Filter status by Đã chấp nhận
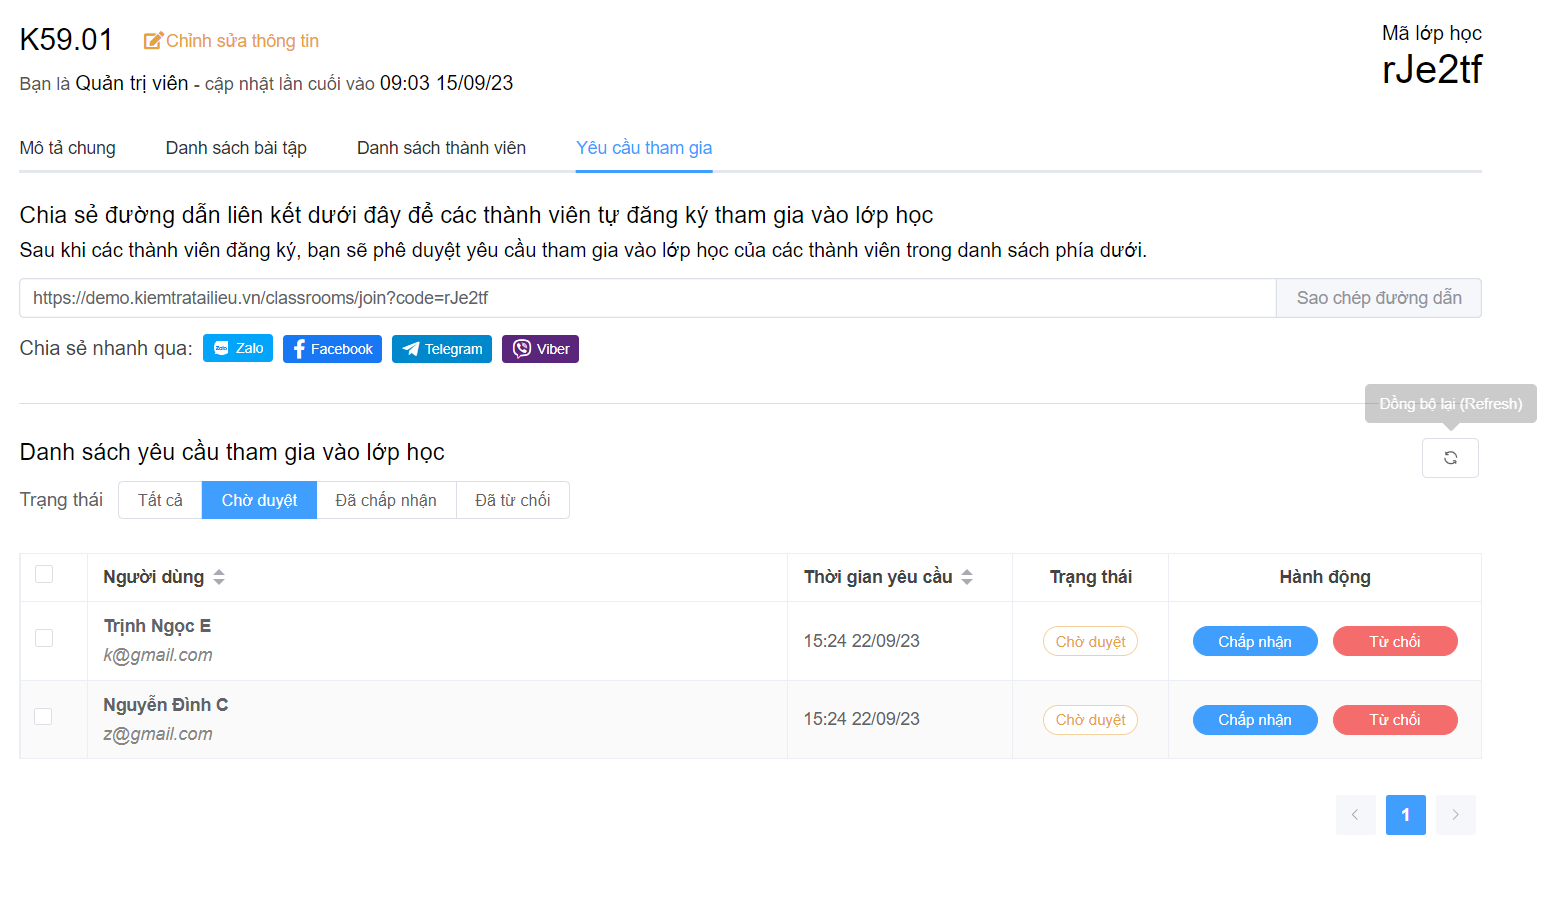 (x=386, y=500)
